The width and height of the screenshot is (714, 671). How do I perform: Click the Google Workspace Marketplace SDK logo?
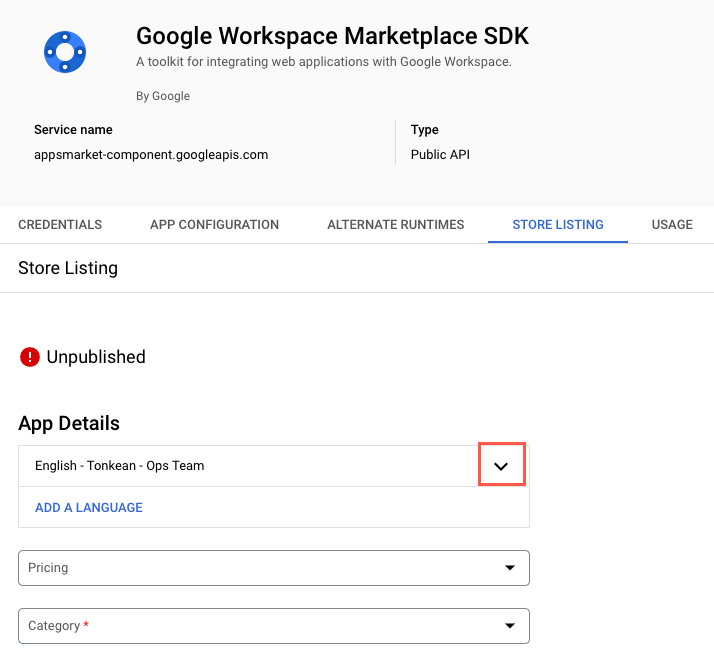(x=65, y=51)
